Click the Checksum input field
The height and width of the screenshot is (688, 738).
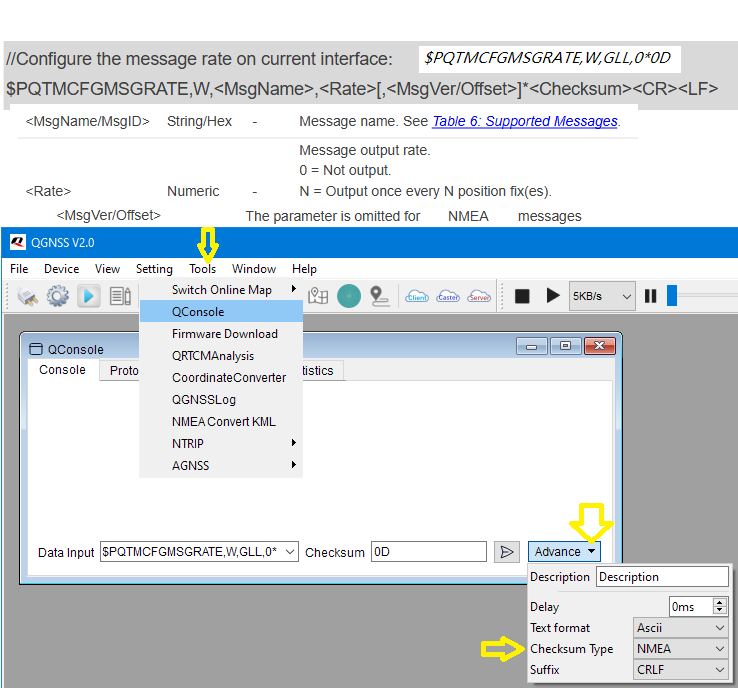click(429, 552)
